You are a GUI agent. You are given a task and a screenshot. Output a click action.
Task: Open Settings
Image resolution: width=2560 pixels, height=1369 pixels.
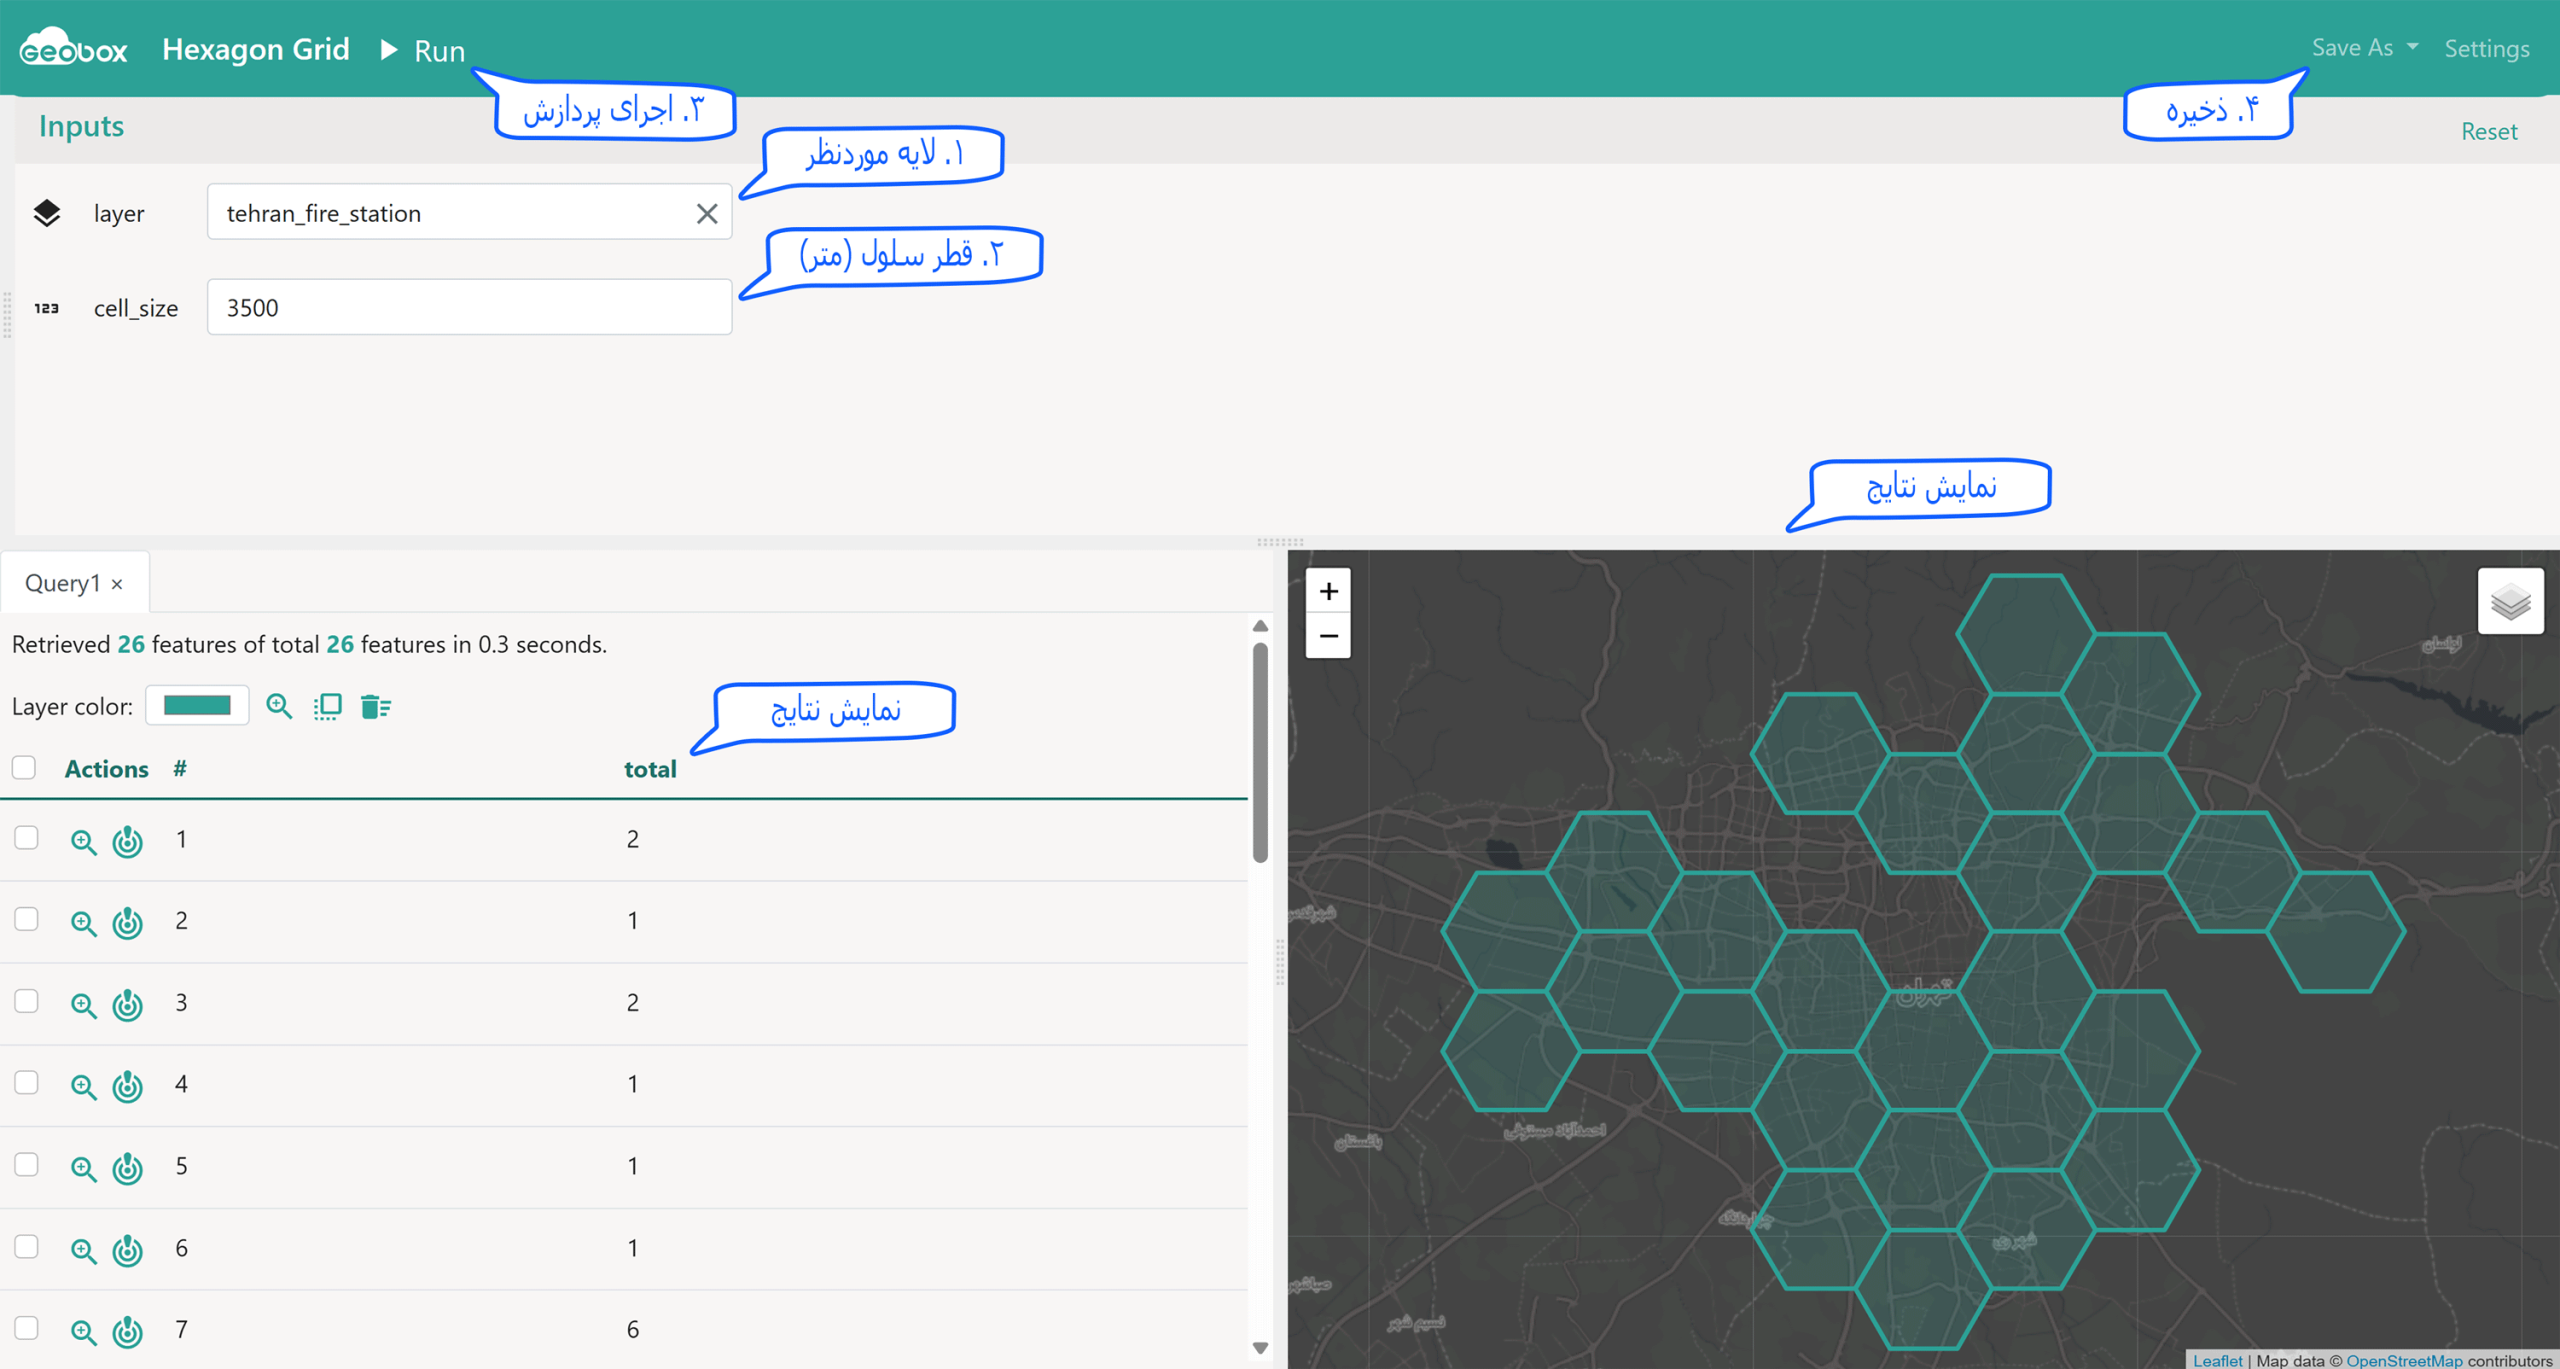tap(2486, 48)
